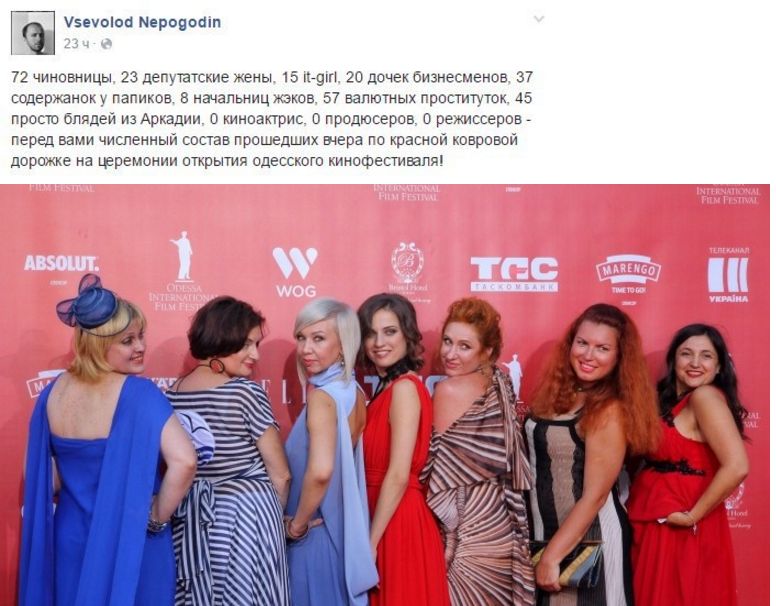
Task: Expand the post options chevron menu
Action: (538, 19)
